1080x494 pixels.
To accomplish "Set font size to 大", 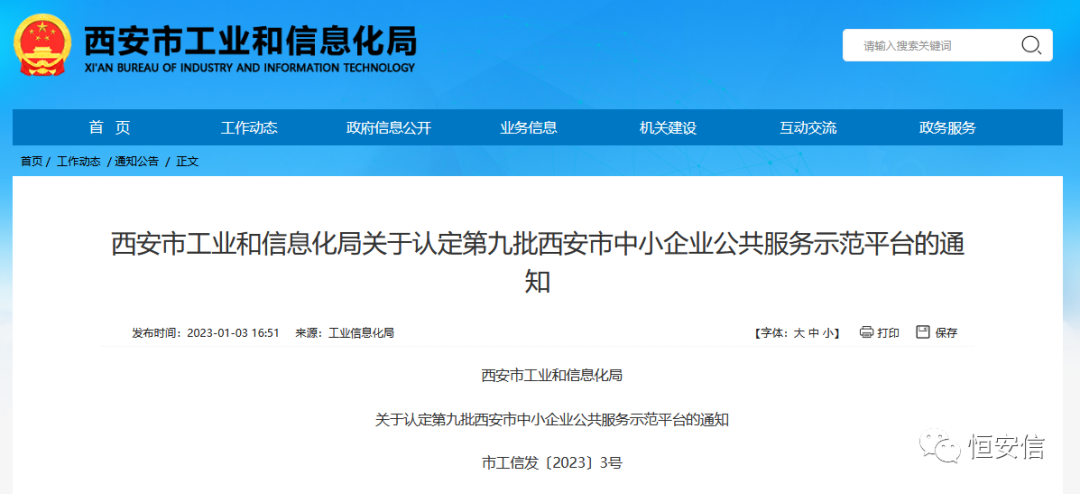I will tap(799, 333).
